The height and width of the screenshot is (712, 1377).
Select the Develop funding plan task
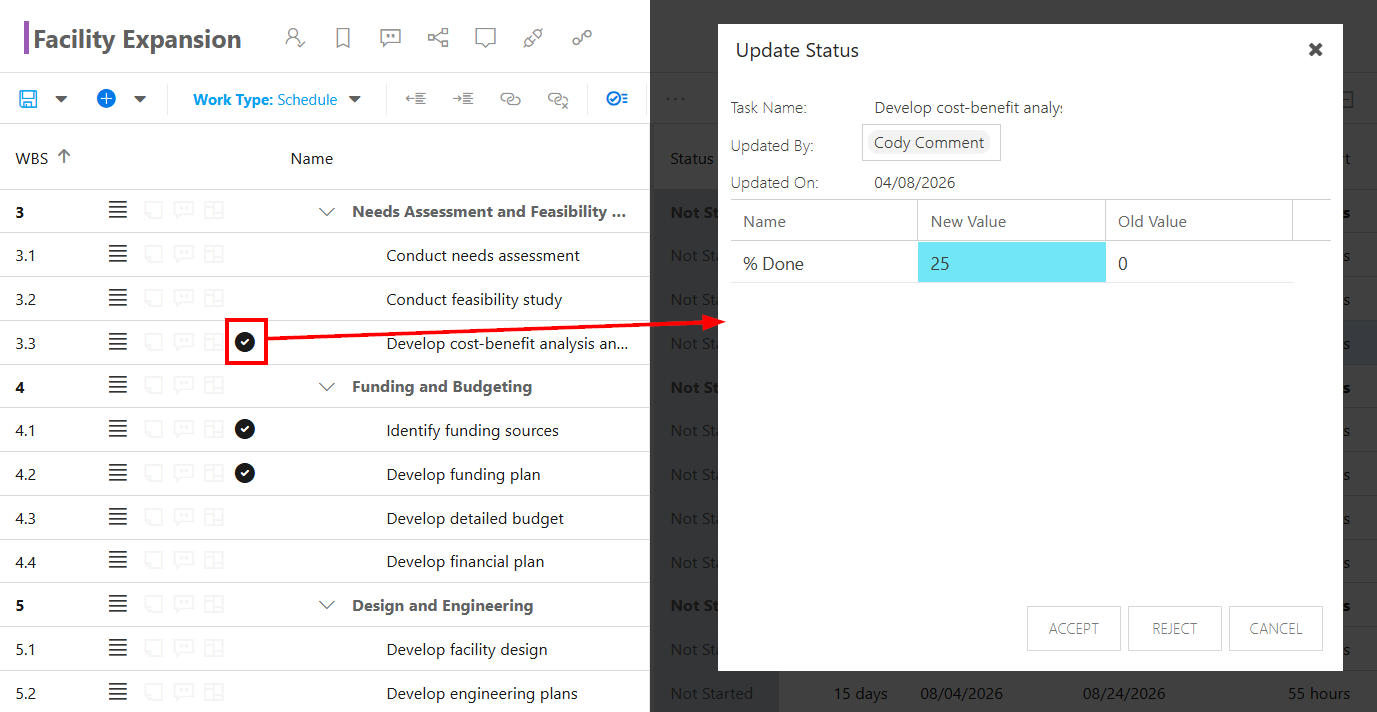(x=463, y=474)
